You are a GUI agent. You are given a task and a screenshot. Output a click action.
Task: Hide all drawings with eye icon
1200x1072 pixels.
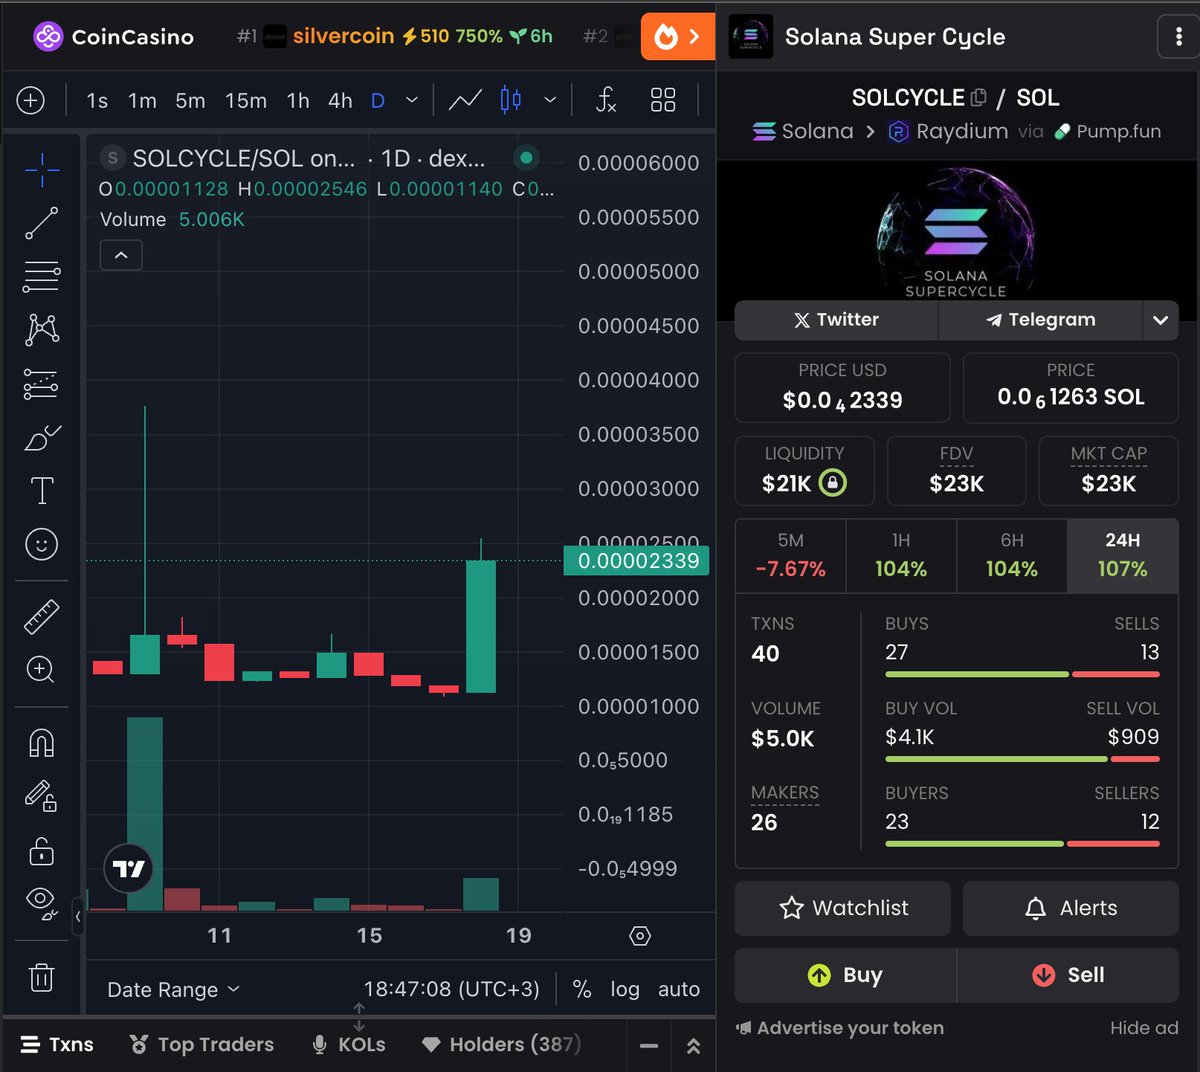pos(42,902)
